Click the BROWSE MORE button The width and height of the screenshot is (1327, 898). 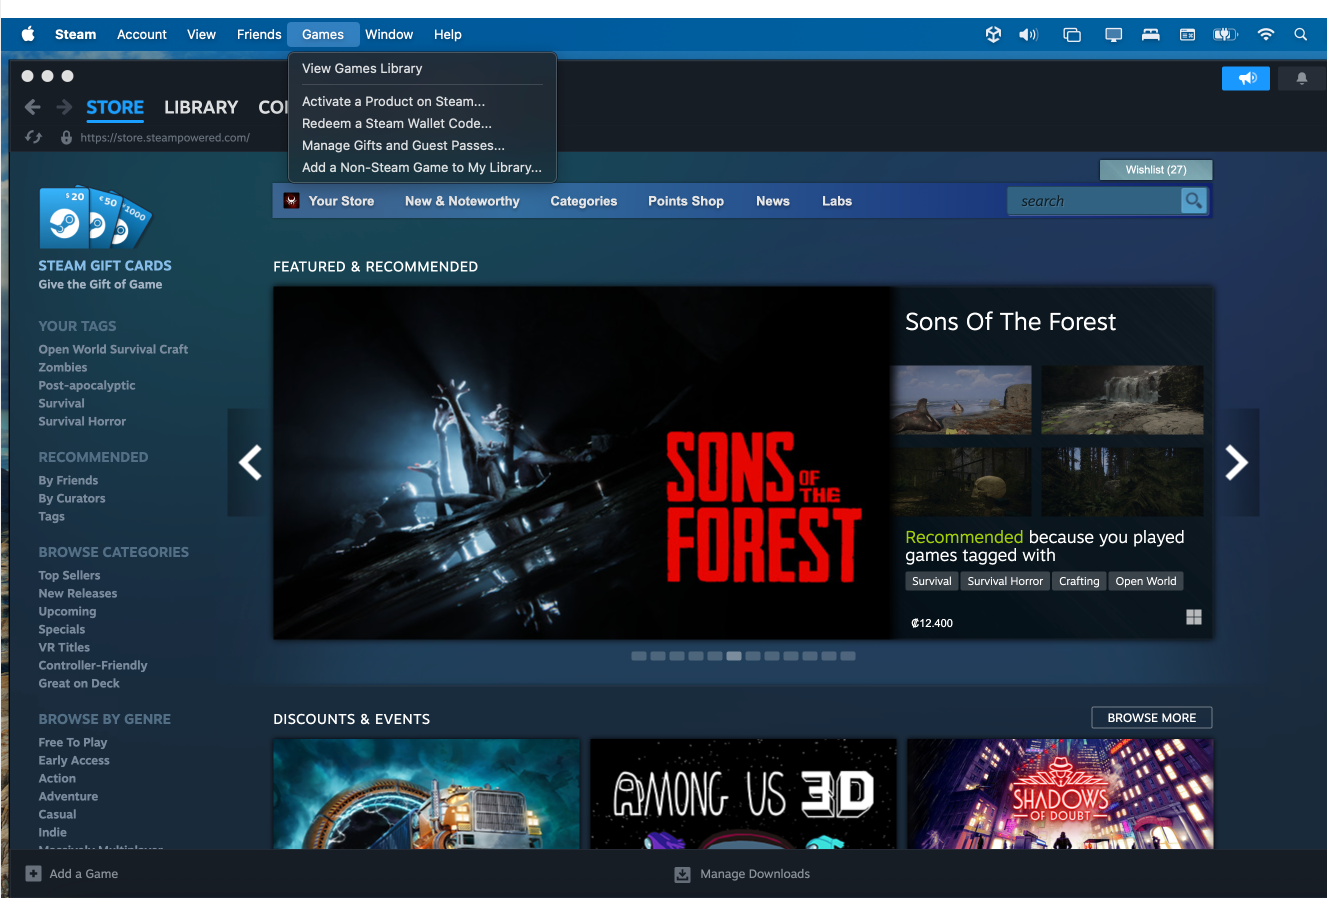(x=1151, y=718)
